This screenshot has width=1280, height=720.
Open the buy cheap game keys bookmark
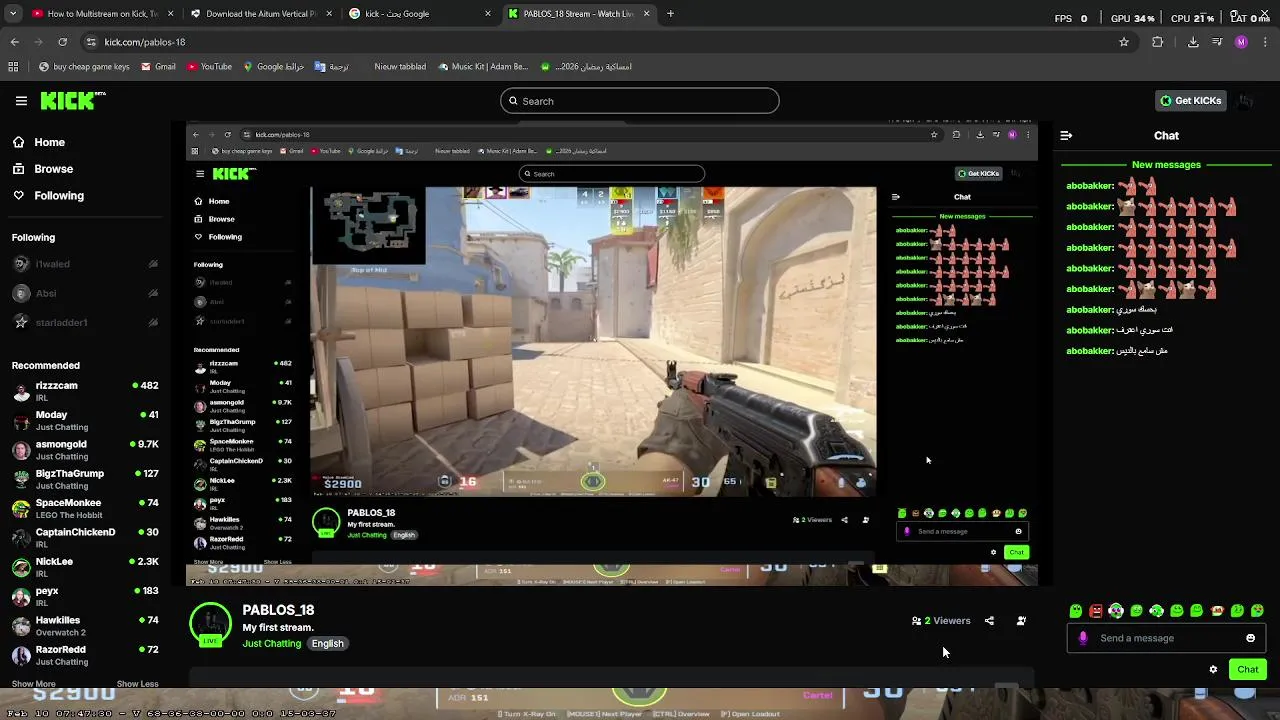click(x=84, y=67)
